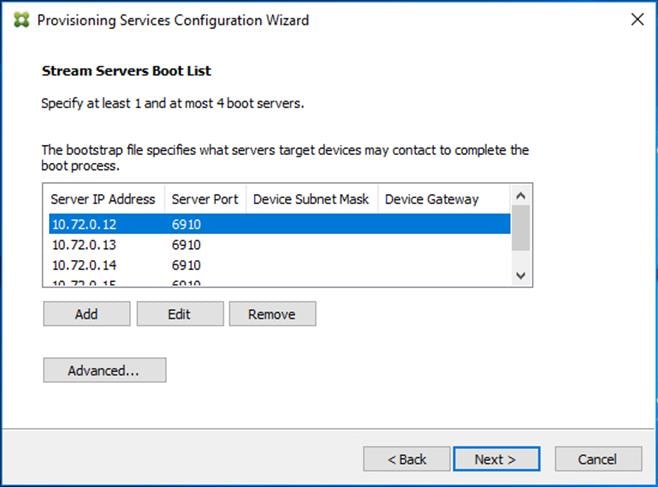Click the Provisioning Services wizard title icon
The image size is (658, 487).
pos(21,20)
